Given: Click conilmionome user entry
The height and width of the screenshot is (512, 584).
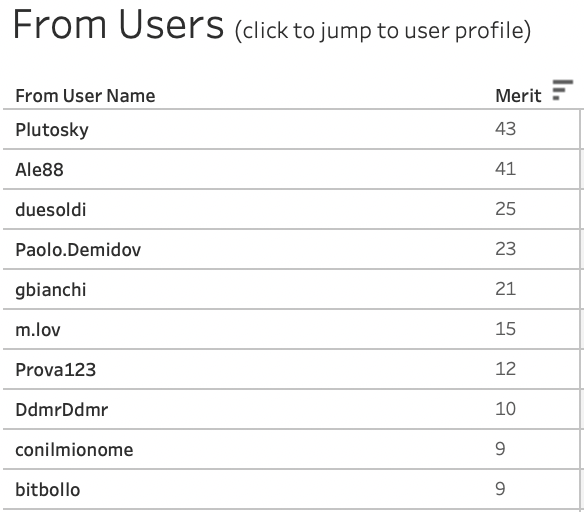Looking at the screenshot, I should pyautogui.click(x=74, y=450).
